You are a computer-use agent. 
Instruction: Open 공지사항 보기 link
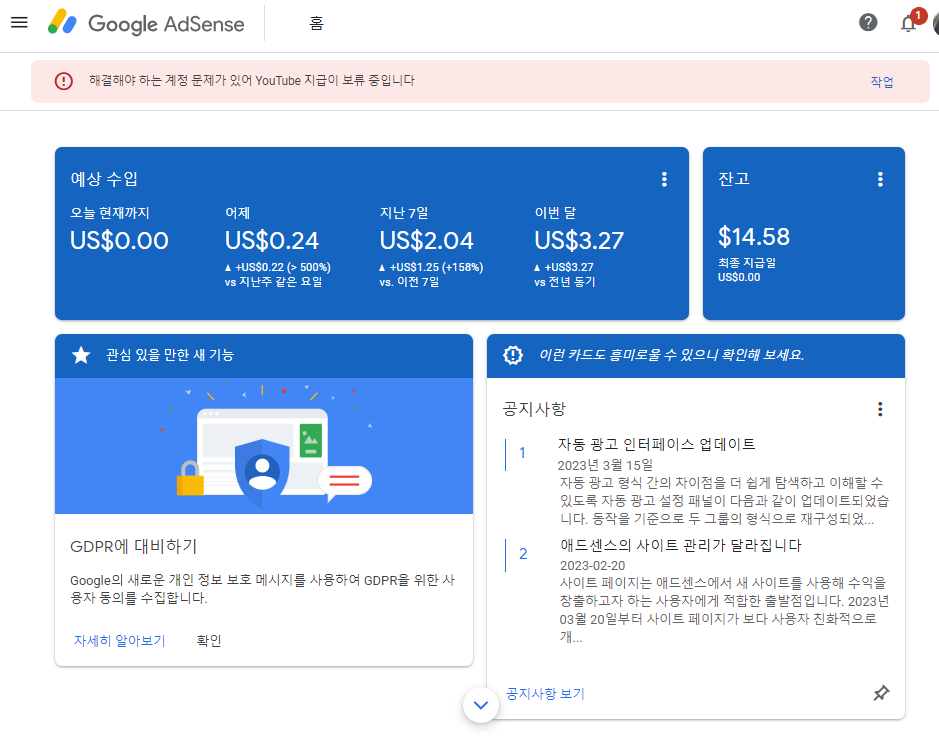(x=545, y=694)
